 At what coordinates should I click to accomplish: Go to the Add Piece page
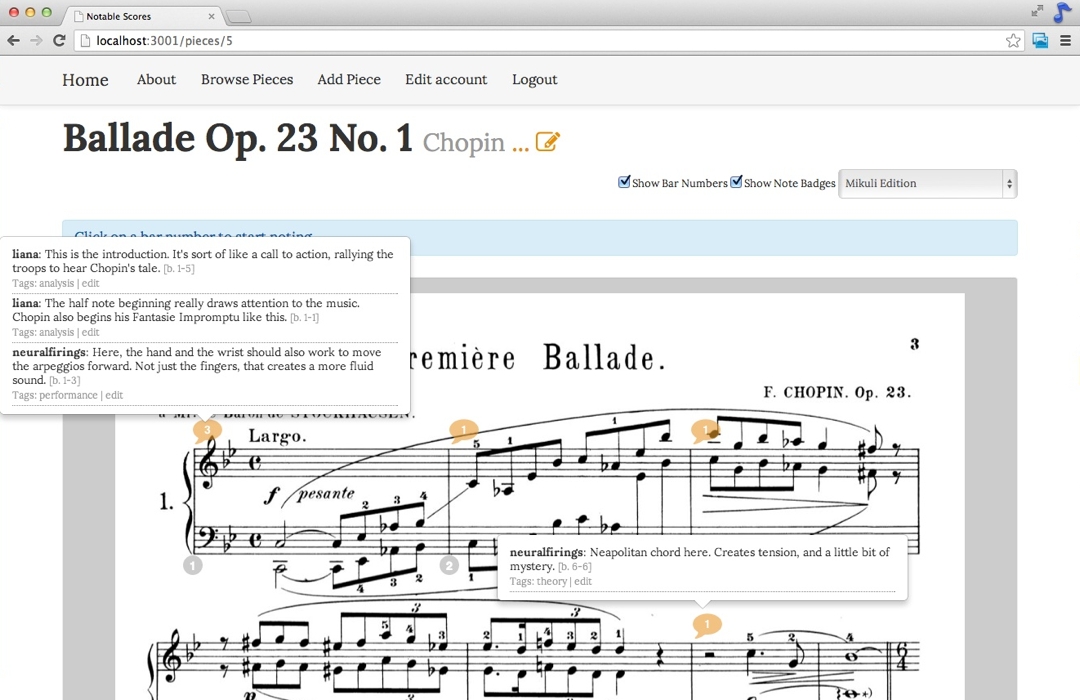[x=349, y=80]
